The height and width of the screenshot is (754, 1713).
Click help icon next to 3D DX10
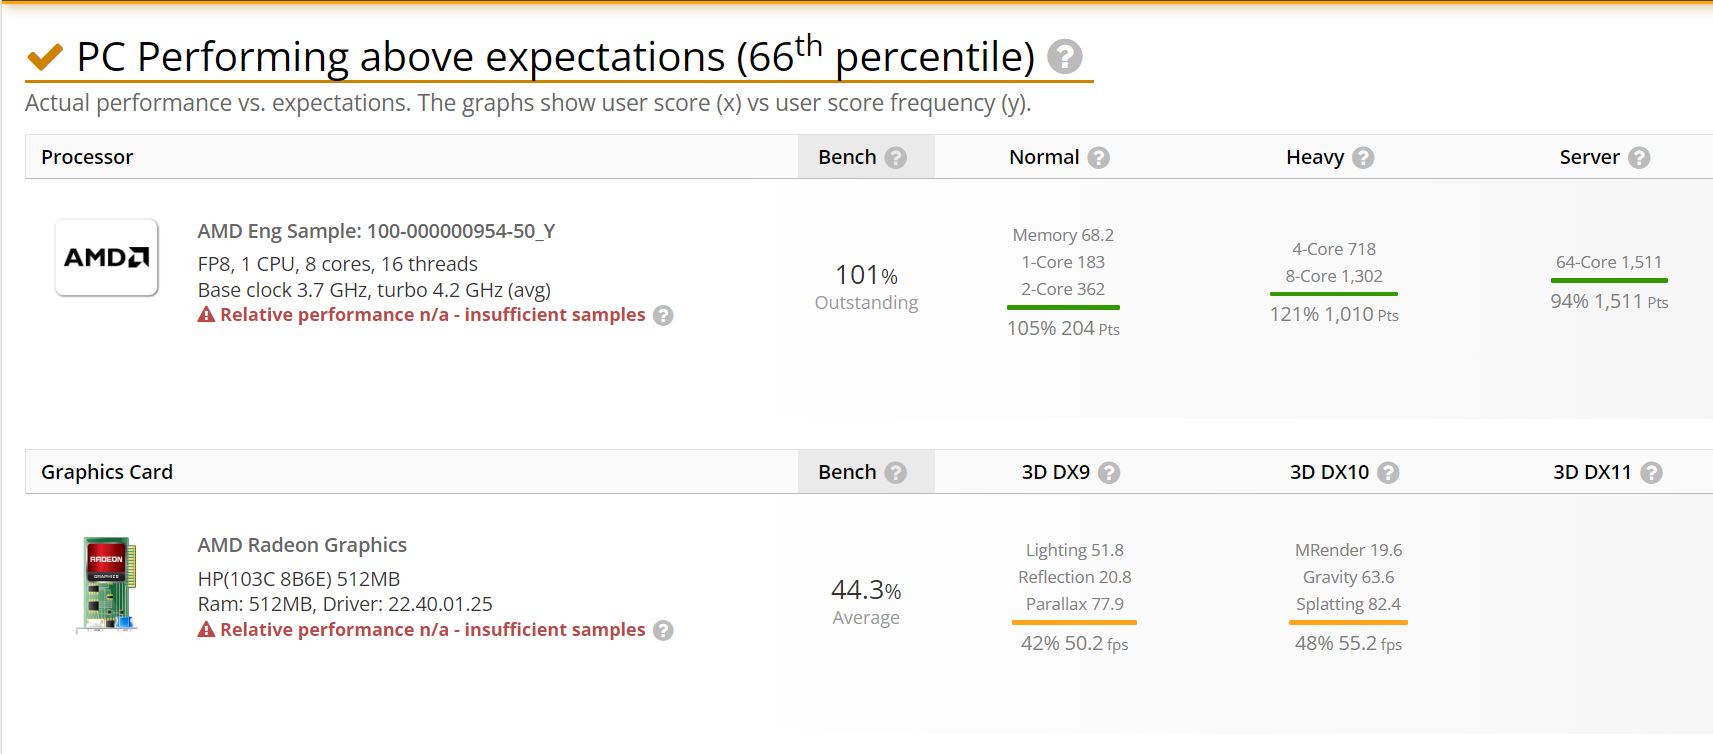[1388, 473]
